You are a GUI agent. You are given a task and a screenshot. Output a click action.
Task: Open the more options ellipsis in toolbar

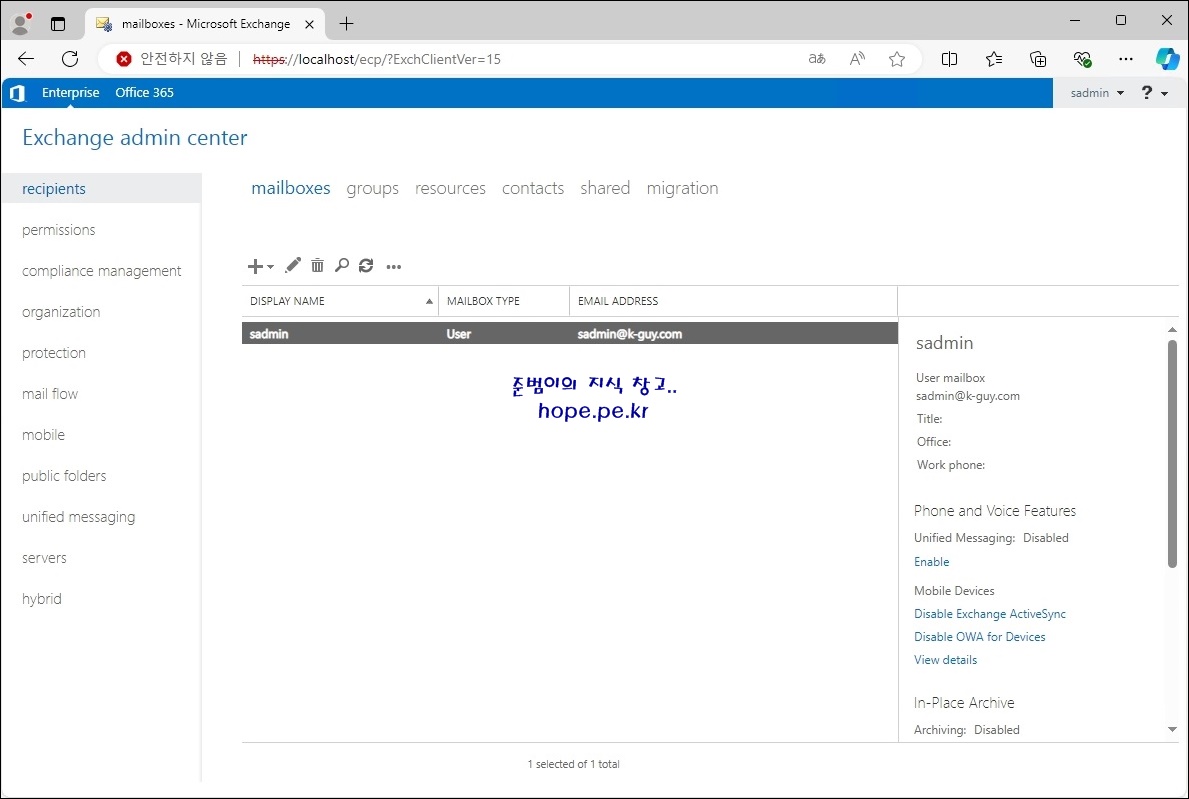(x=394, y=267)
